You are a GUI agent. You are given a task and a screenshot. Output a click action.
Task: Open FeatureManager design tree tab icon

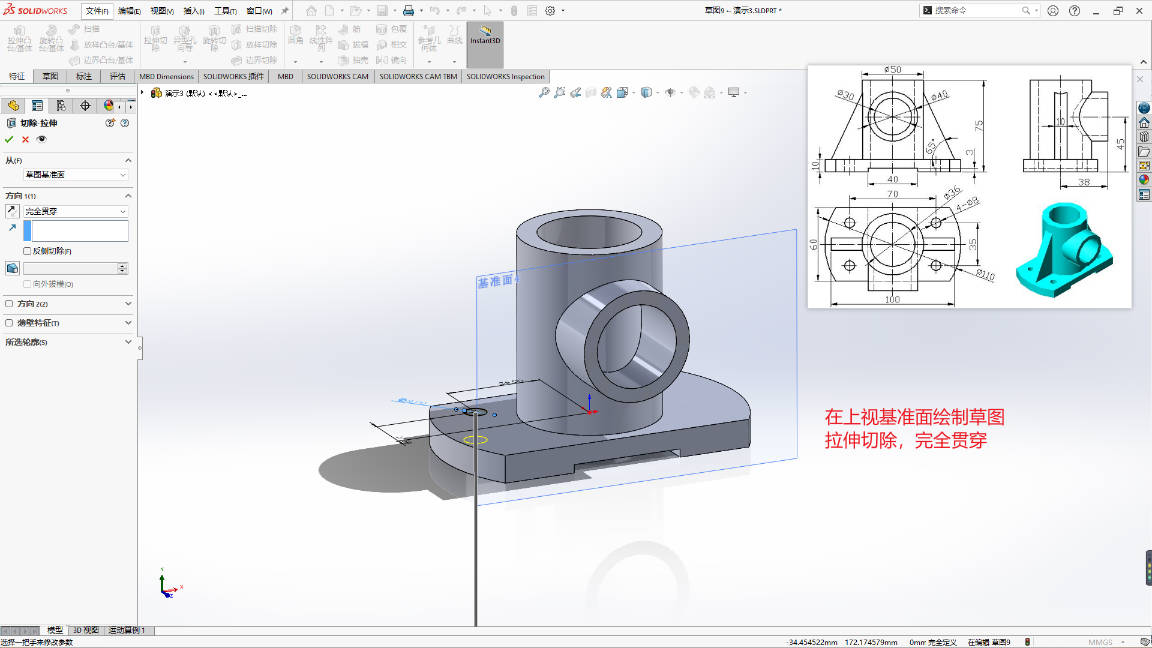[13, 106]
